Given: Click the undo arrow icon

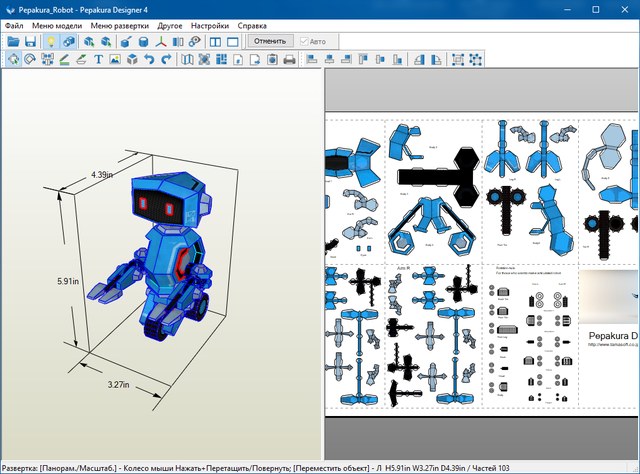Looking at the screenshot, I should point(149,60).
